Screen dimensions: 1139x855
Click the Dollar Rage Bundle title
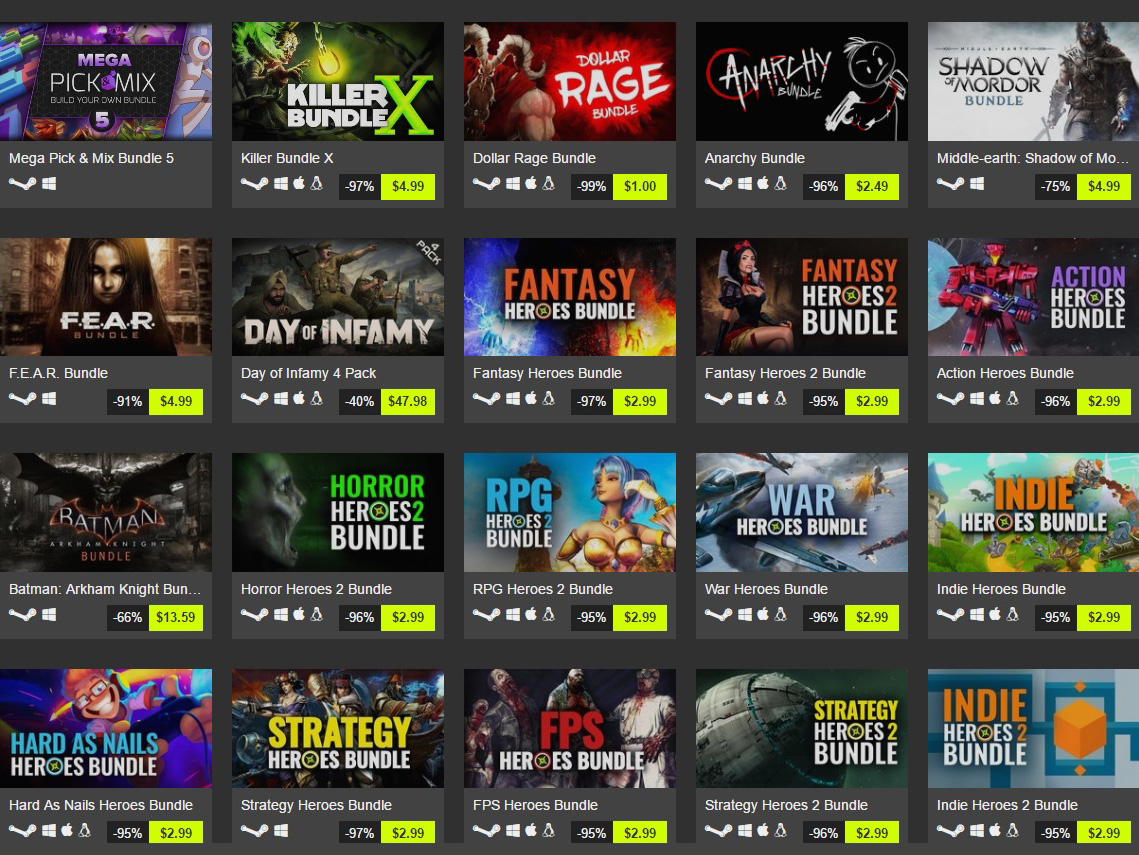click(x=534, y=158)
